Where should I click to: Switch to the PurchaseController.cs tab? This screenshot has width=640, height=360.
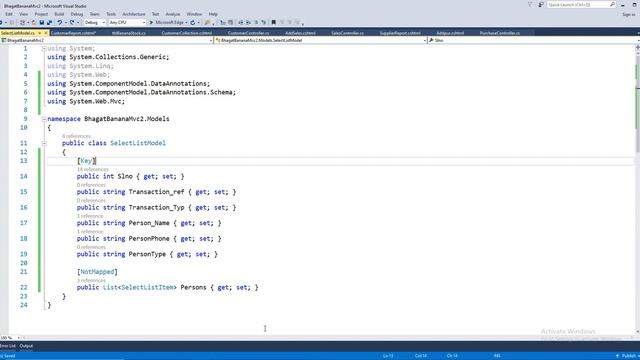[500, 33]
